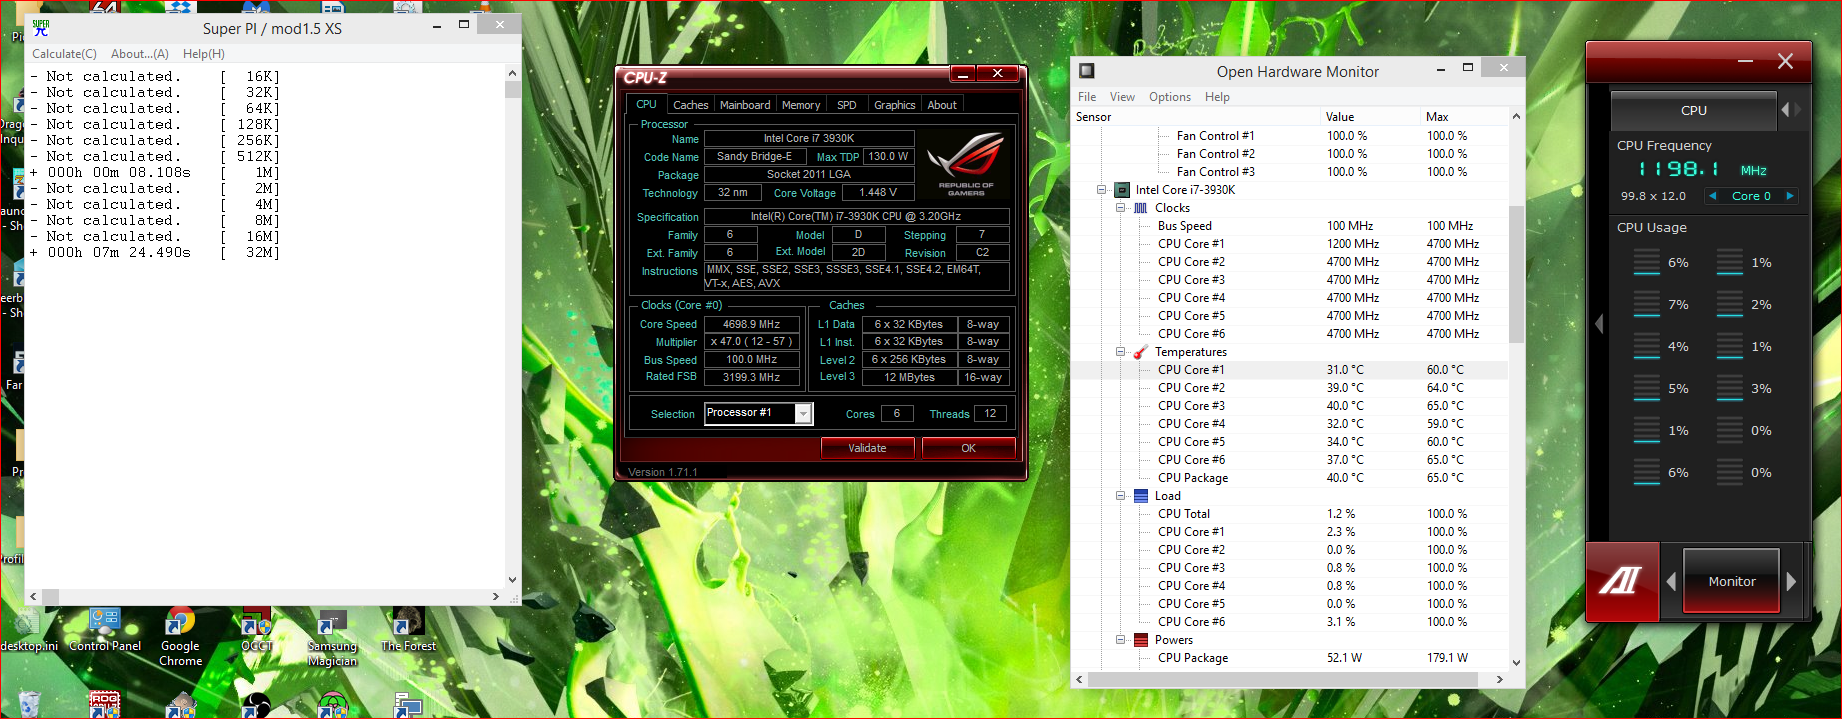This screenshot has width=1842, height=719.
Task: Collapse the Powers tree node
Action: click(1121, 640)
